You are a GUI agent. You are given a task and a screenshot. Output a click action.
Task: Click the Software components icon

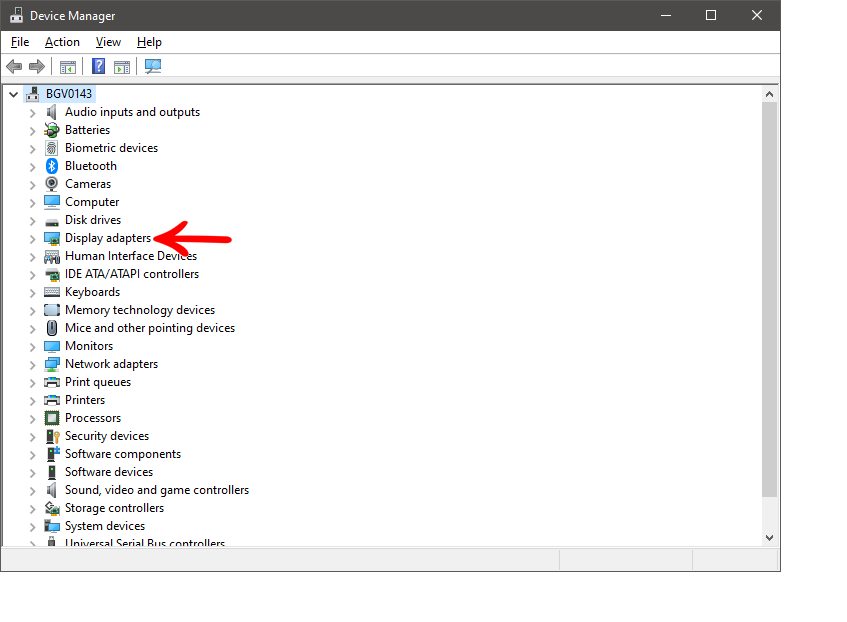pos(53,454)
